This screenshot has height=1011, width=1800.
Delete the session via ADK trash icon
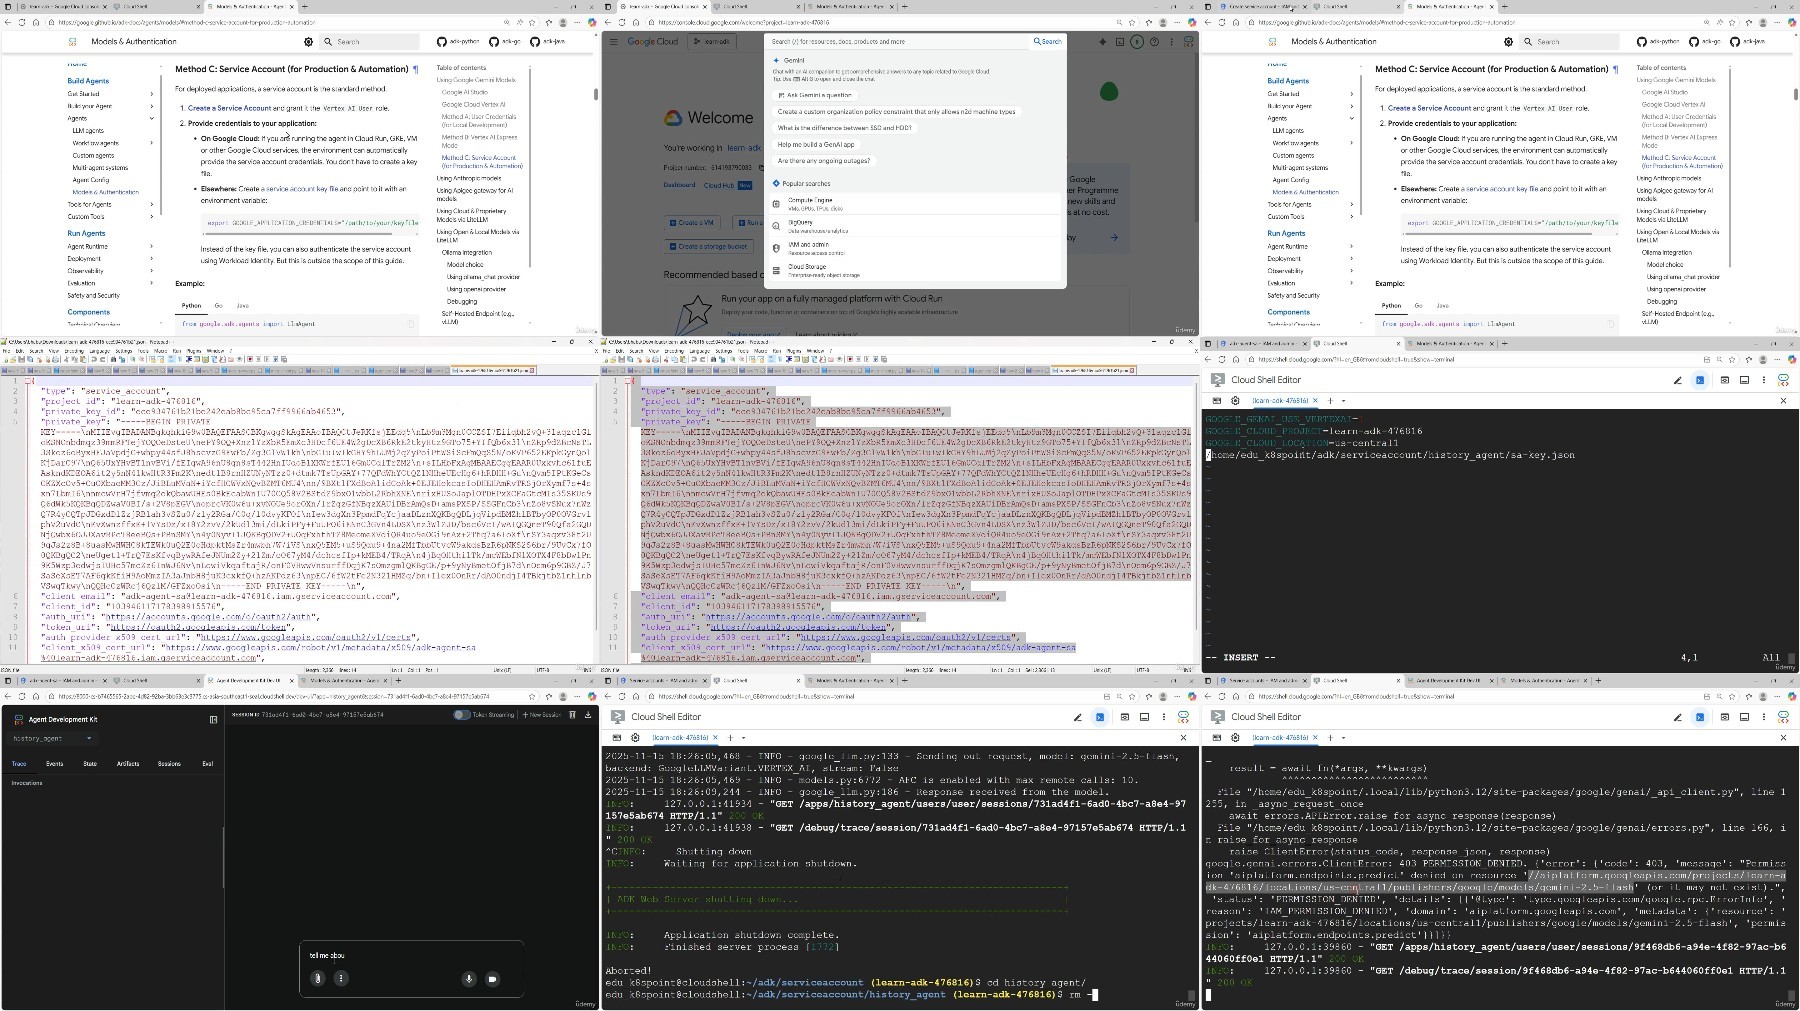[573, 715]
